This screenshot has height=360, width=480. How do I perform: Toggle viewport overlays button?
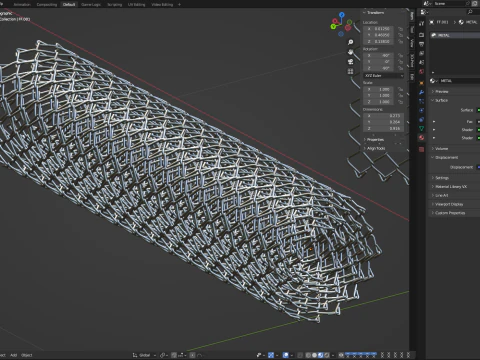tap(286, 355)
